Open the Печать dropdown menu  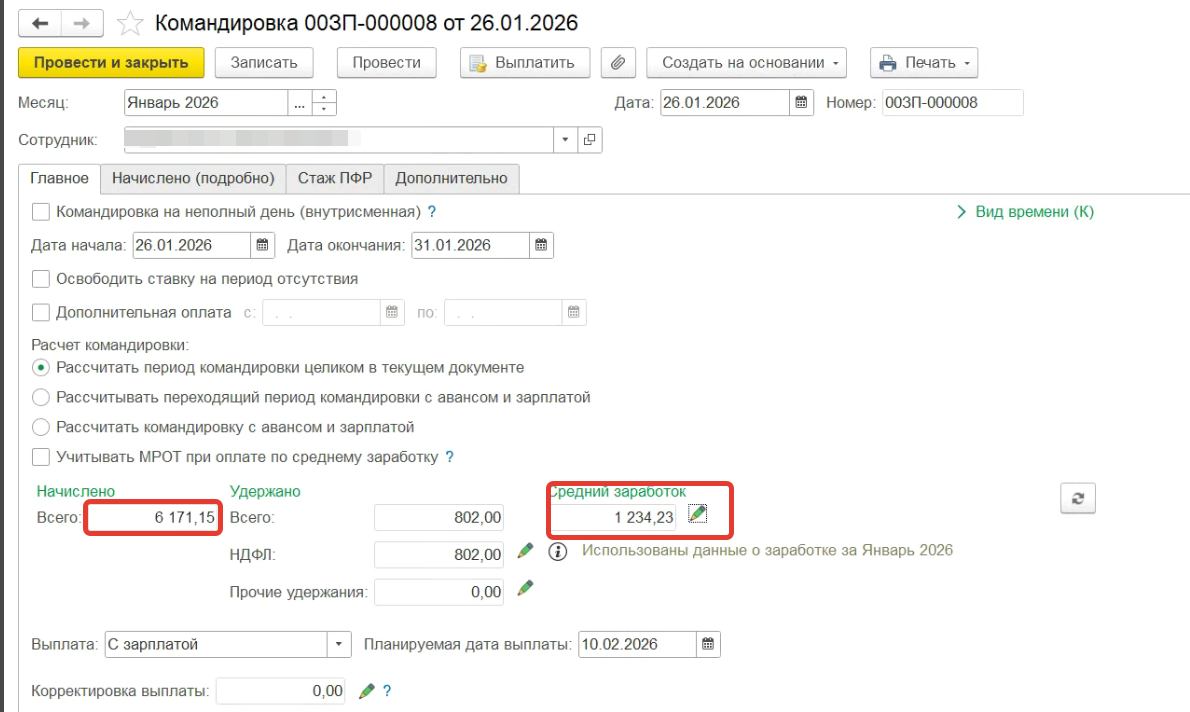(x=923, y=63)
